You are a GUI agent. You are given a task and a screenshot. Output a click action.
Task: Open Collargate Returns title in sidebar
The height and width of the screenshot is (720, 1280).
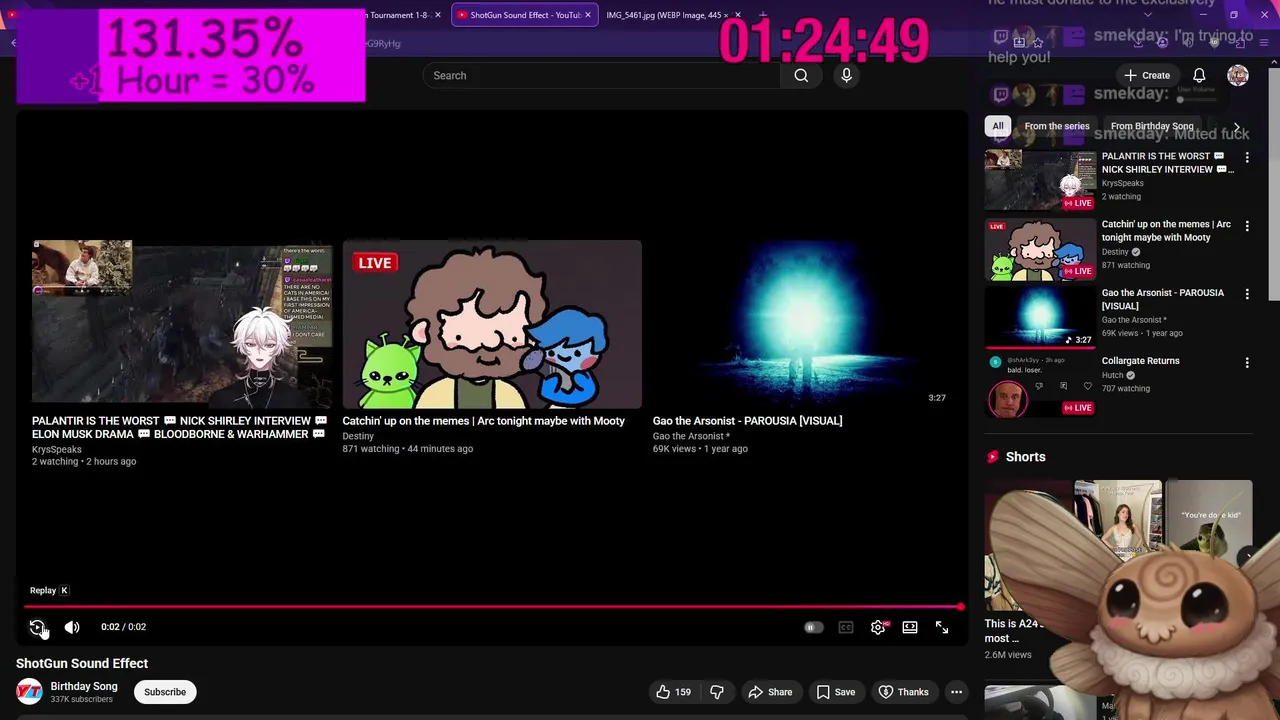tap(1140, 361)
